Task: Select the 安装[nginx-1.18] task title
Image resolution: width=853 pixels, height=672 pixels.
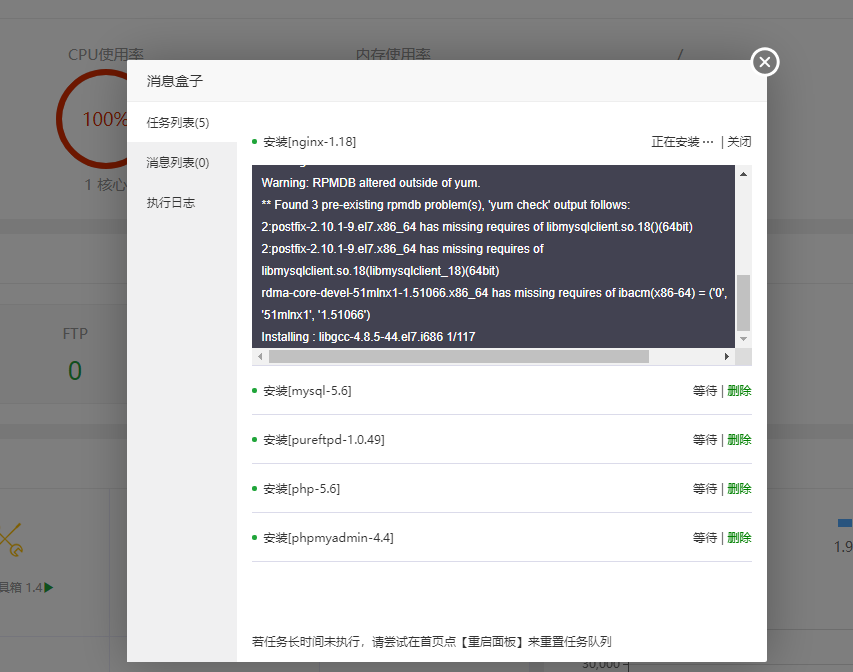Action: pyautogui.click(x=310, y=142)
